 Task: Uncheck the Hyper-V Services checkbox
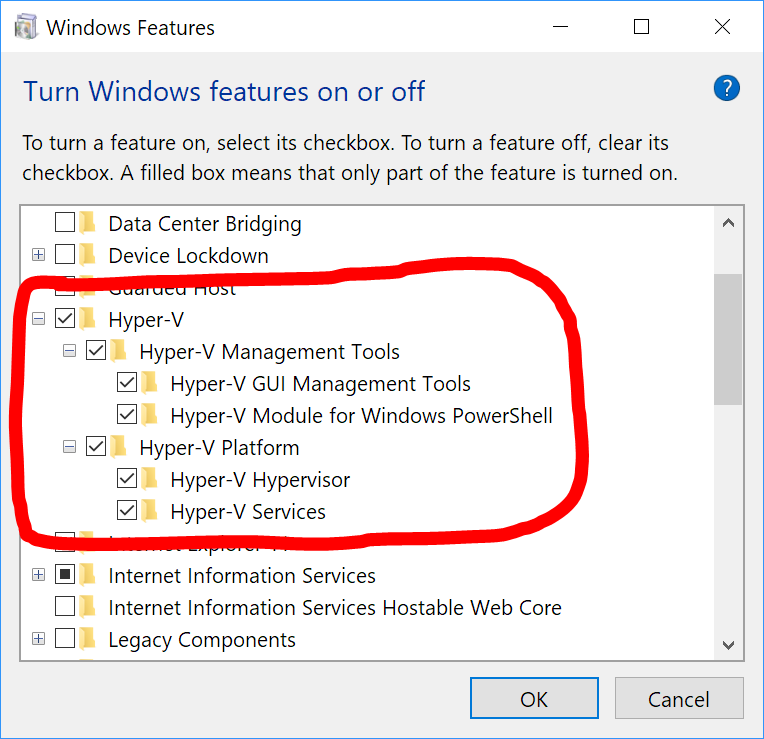(x=127, y=511)
